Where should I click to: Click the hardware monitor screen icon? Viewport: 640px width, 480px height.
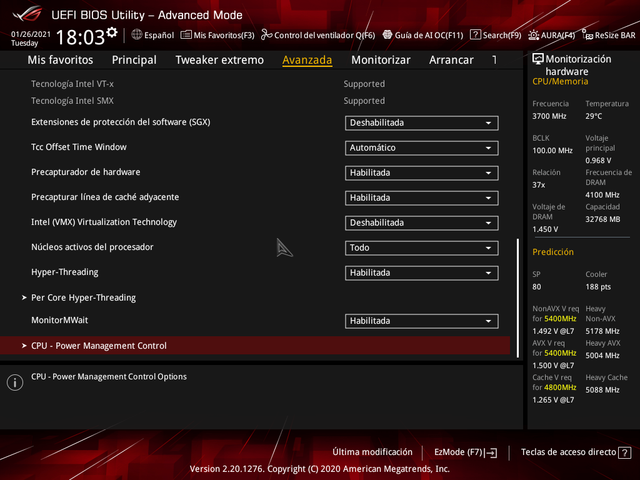tap(538, 59)
